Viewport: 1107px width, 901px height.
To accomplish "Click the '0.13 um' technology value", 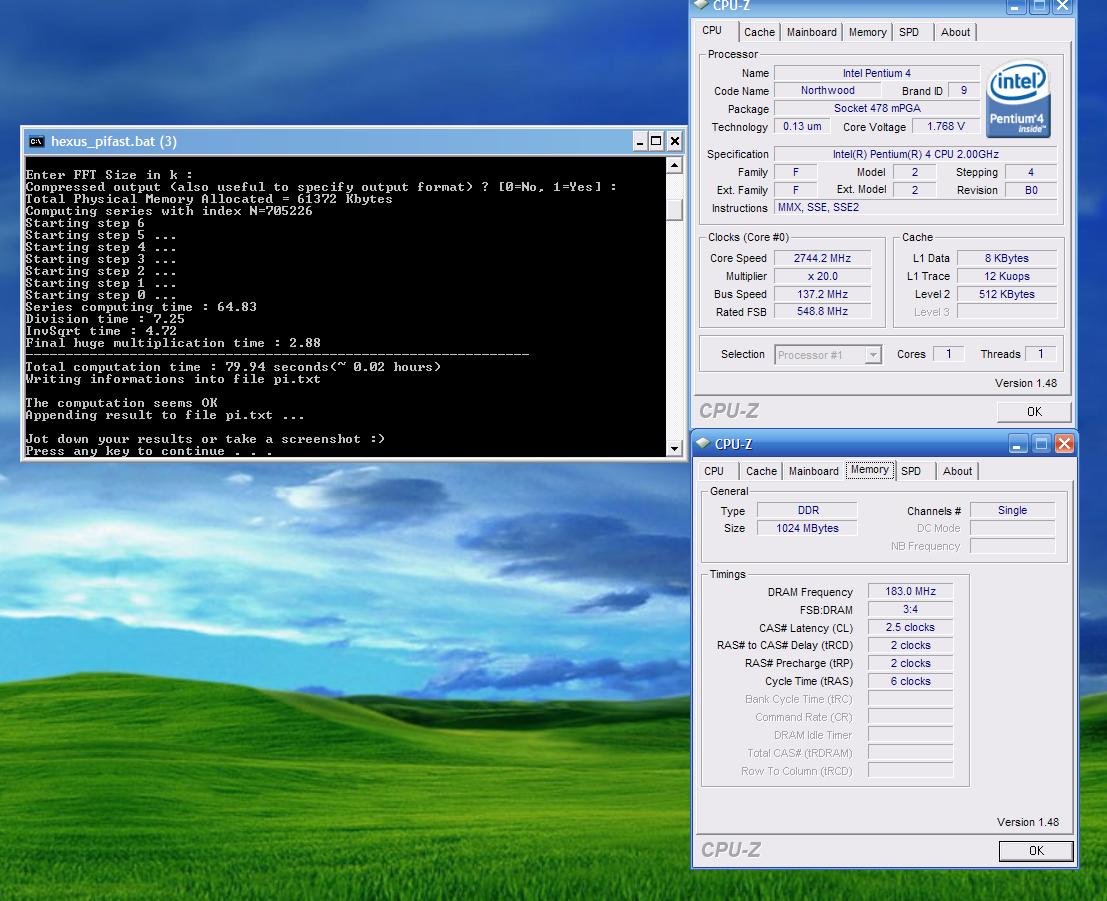I will point(802,126).
